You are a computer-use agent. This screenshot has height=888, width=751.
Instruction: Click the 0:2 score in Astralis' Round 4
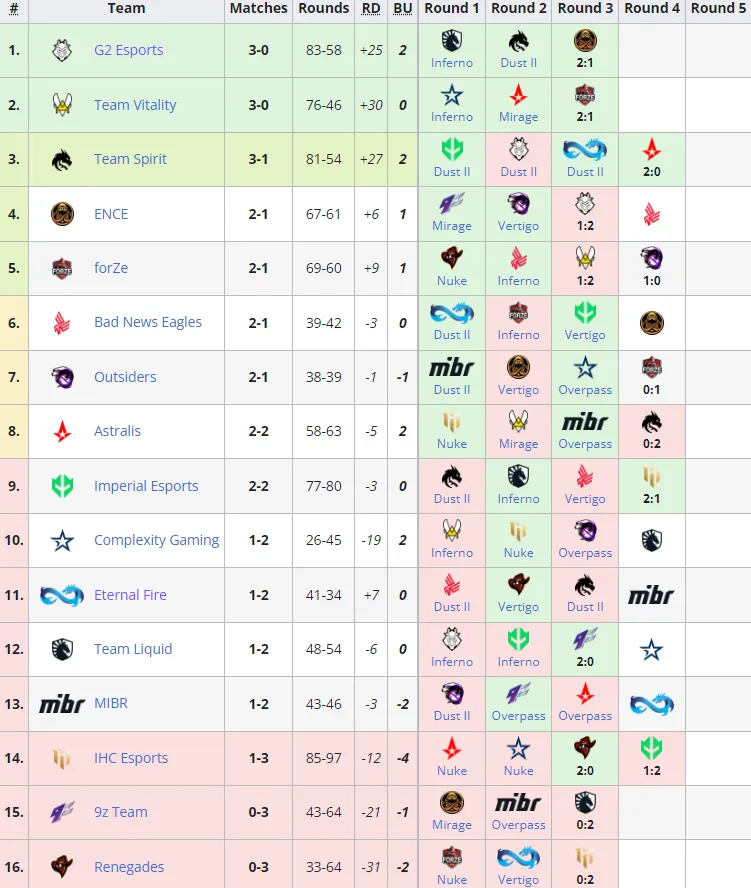pyautogui.click(x=652, y=444)
